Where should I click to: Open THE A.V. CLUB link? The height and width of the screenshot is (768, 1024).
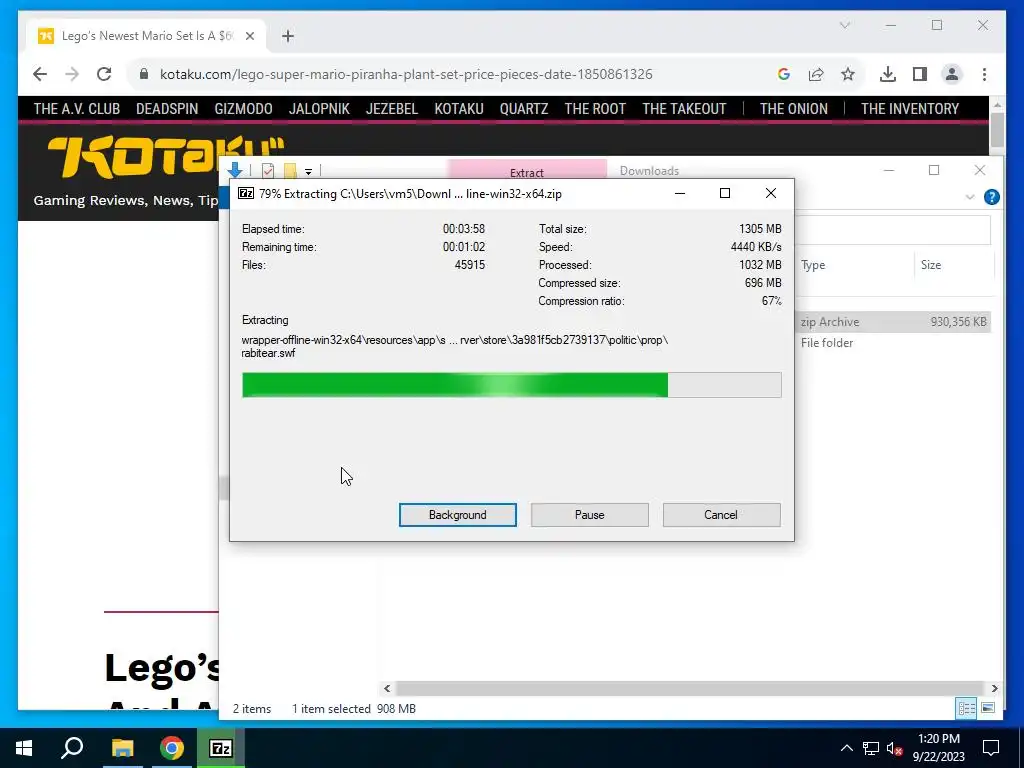click(76, 109)
